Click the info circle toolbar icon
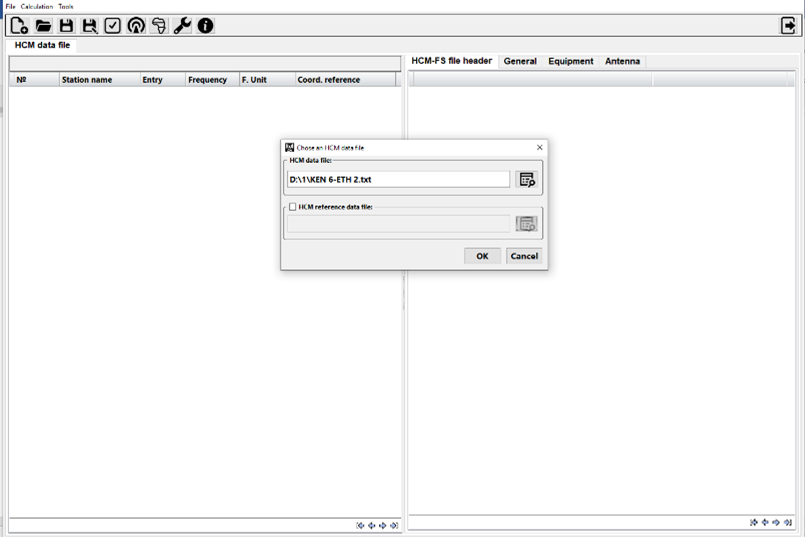This screenshot has height=537, width=805. pos(205,26)
